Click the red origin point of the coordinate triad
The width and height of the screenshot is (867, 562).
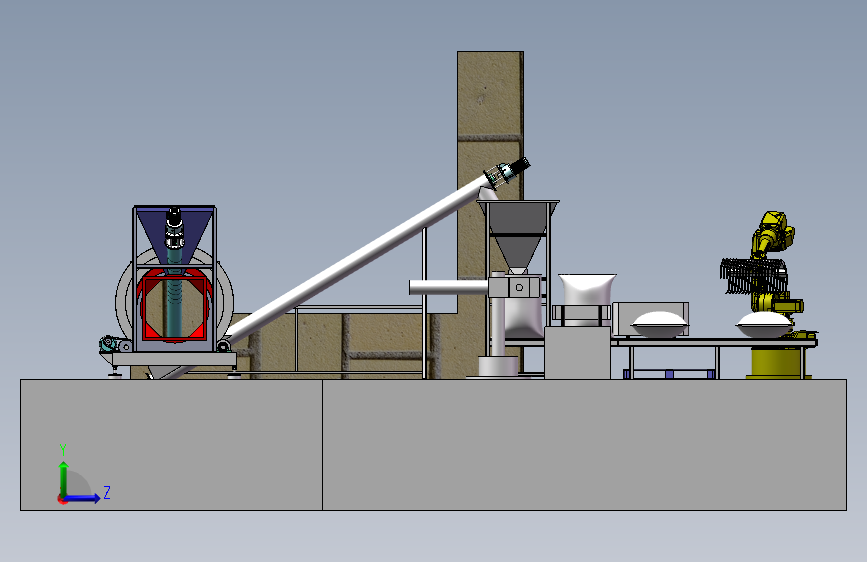pos(62,499)
